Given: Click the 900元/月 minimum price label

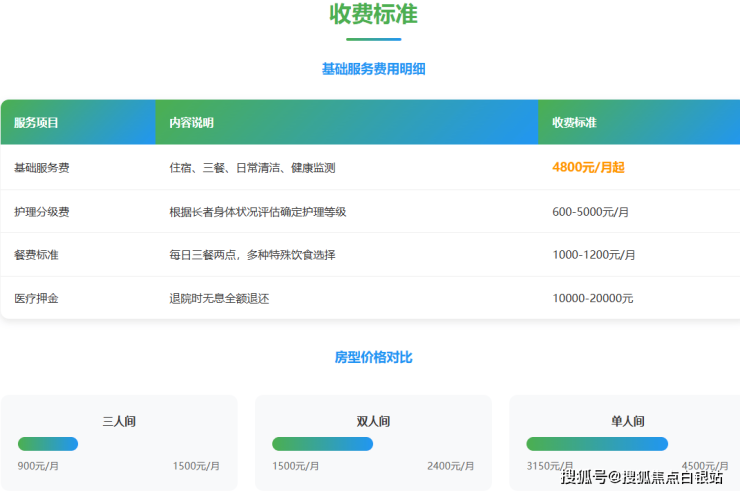Looking at the screenshot, I should coord(39,466).
